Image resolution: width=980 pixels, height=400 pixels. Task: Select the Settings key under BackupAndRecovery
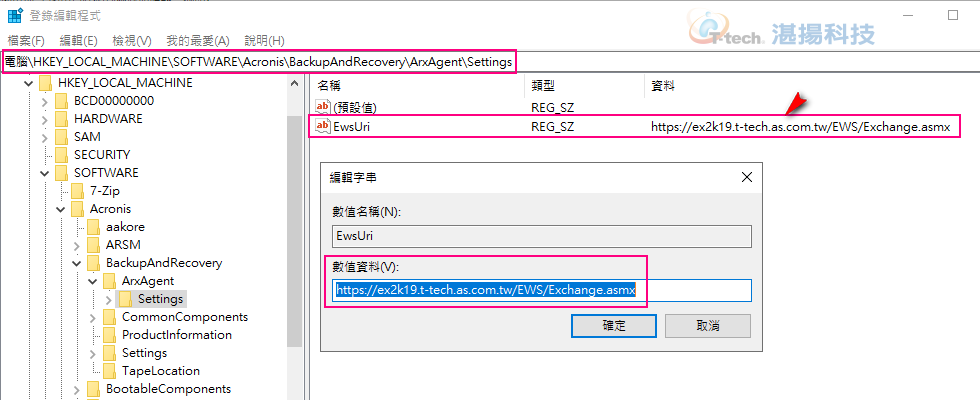coord(144,353)
